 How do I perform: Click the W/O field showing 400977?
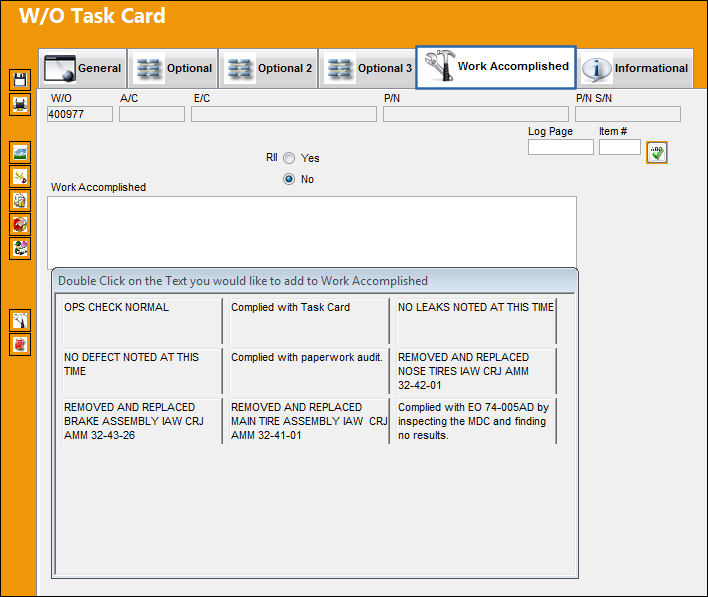pyautogui.click(x=80, y=114)
